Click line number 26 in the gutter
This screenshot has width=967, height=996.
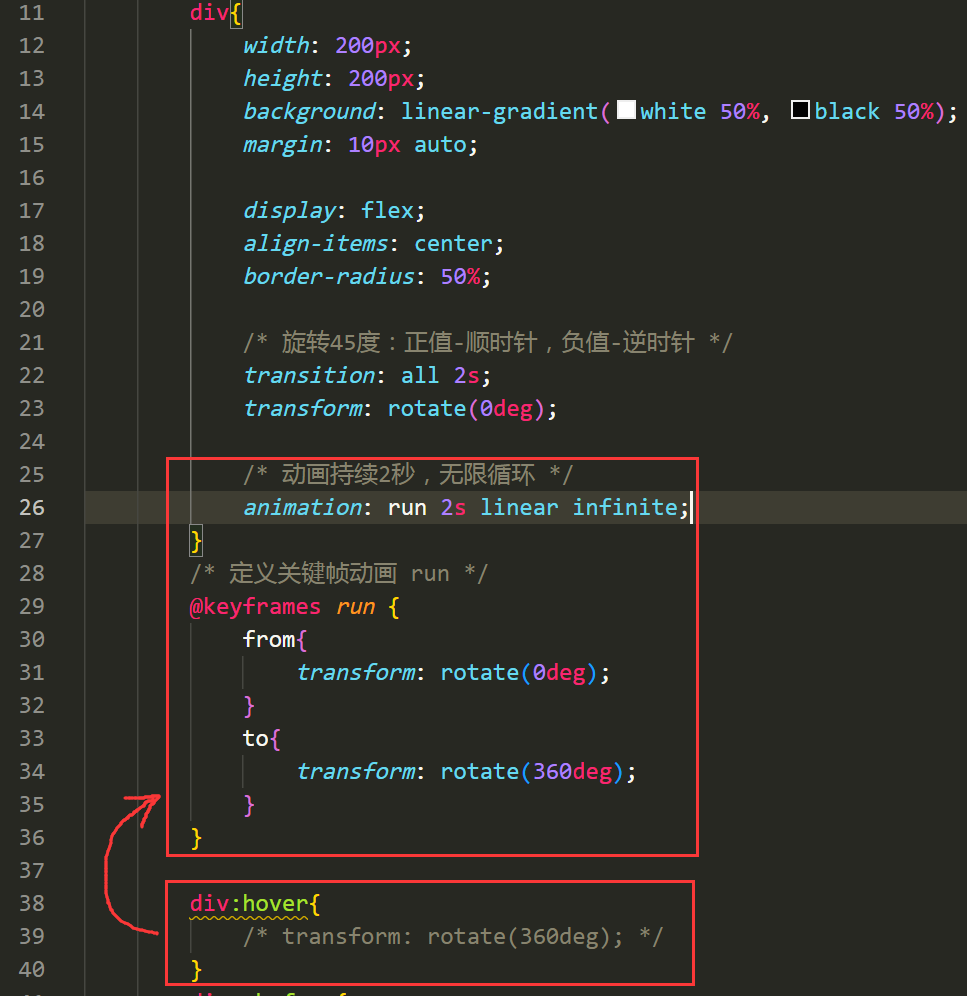(32, 507)
